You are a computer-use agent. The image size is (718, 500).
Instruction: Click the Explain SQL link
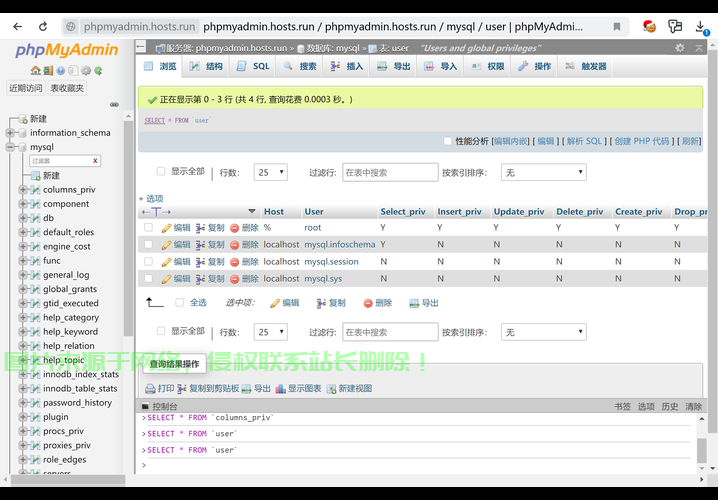click(584, 141)
